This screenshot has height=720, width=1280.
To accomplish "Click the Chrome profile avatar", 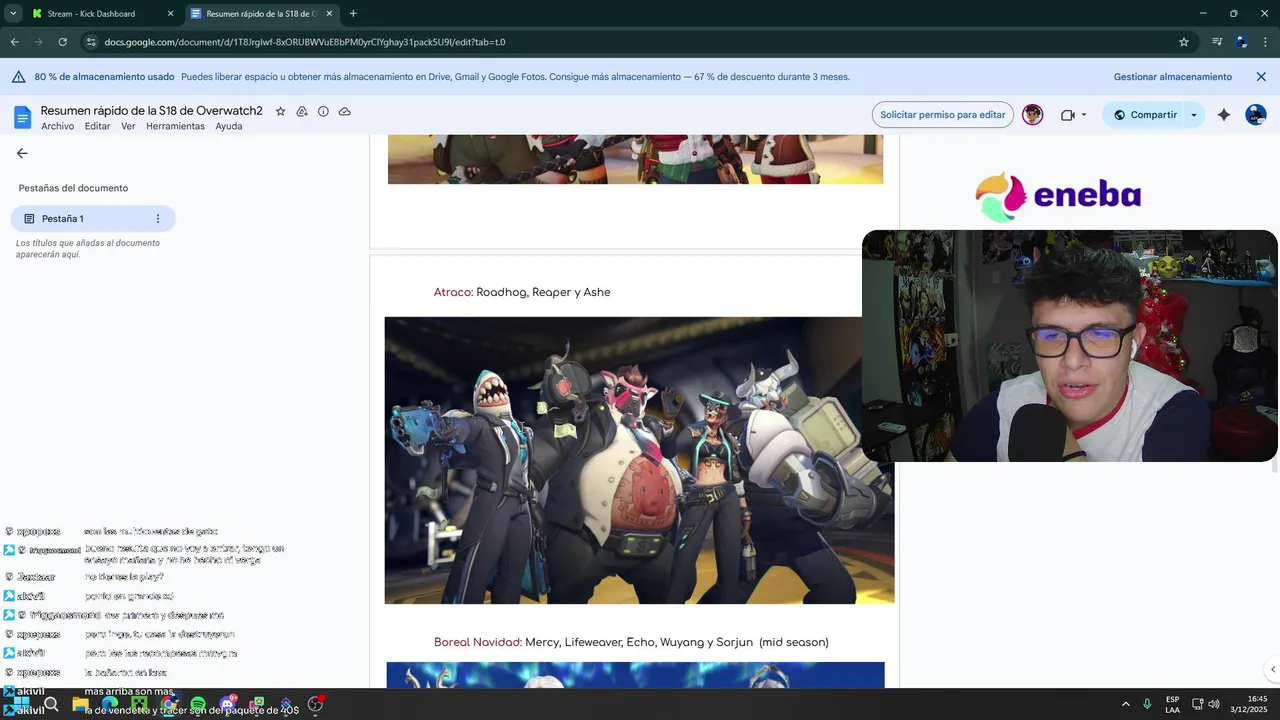I will pos(1242,42).
